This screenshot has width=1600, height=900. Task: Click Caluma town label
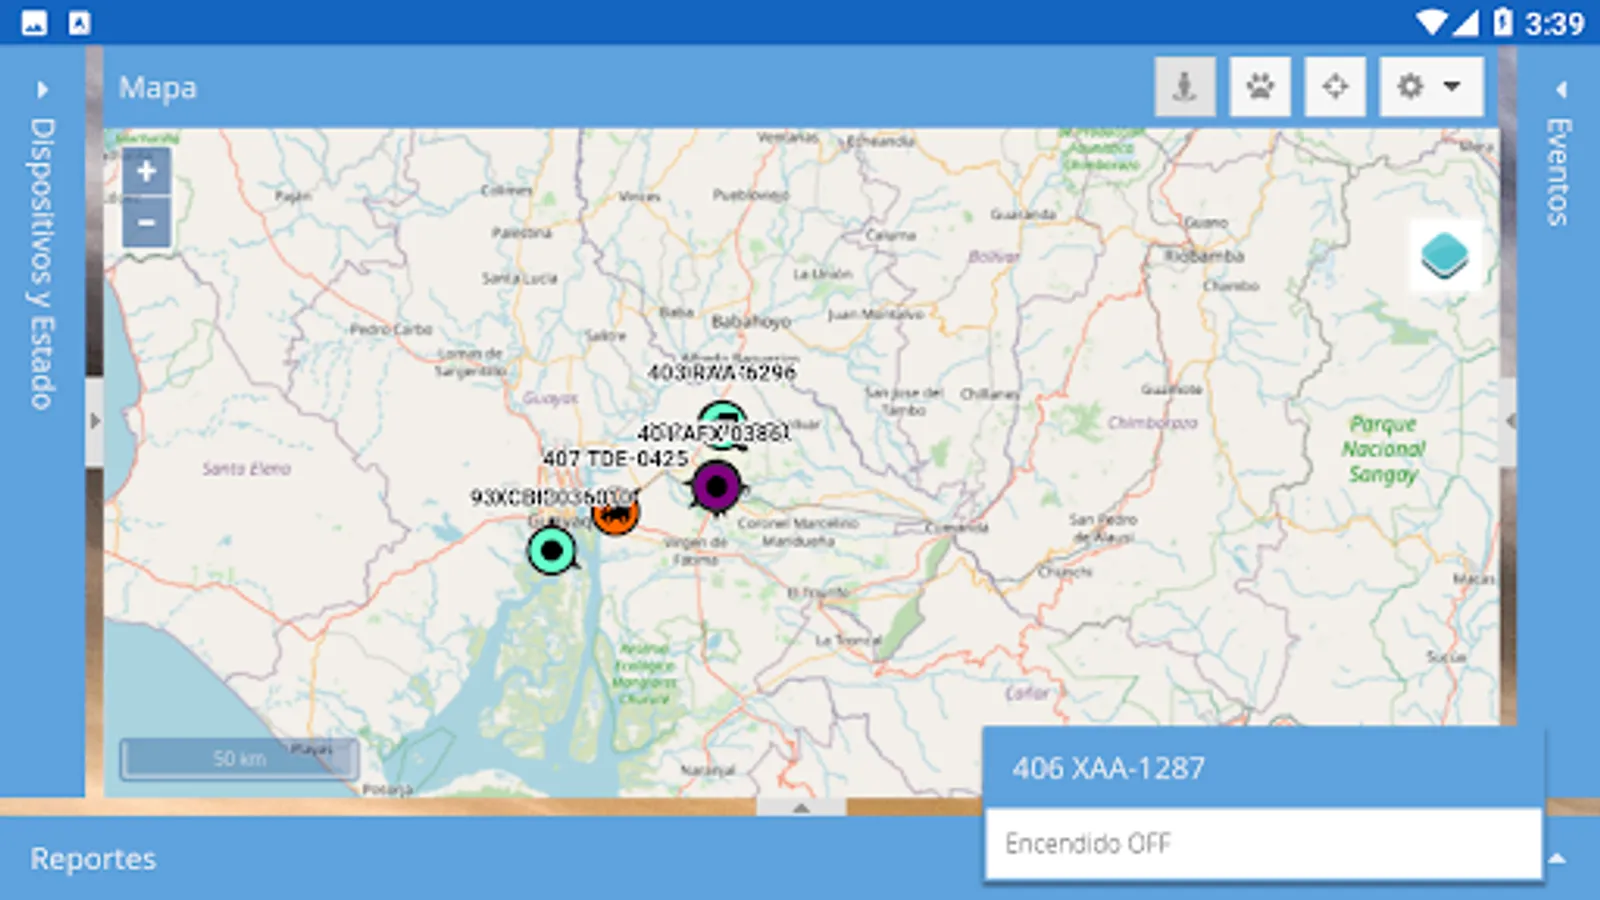(x=890, y=235)
